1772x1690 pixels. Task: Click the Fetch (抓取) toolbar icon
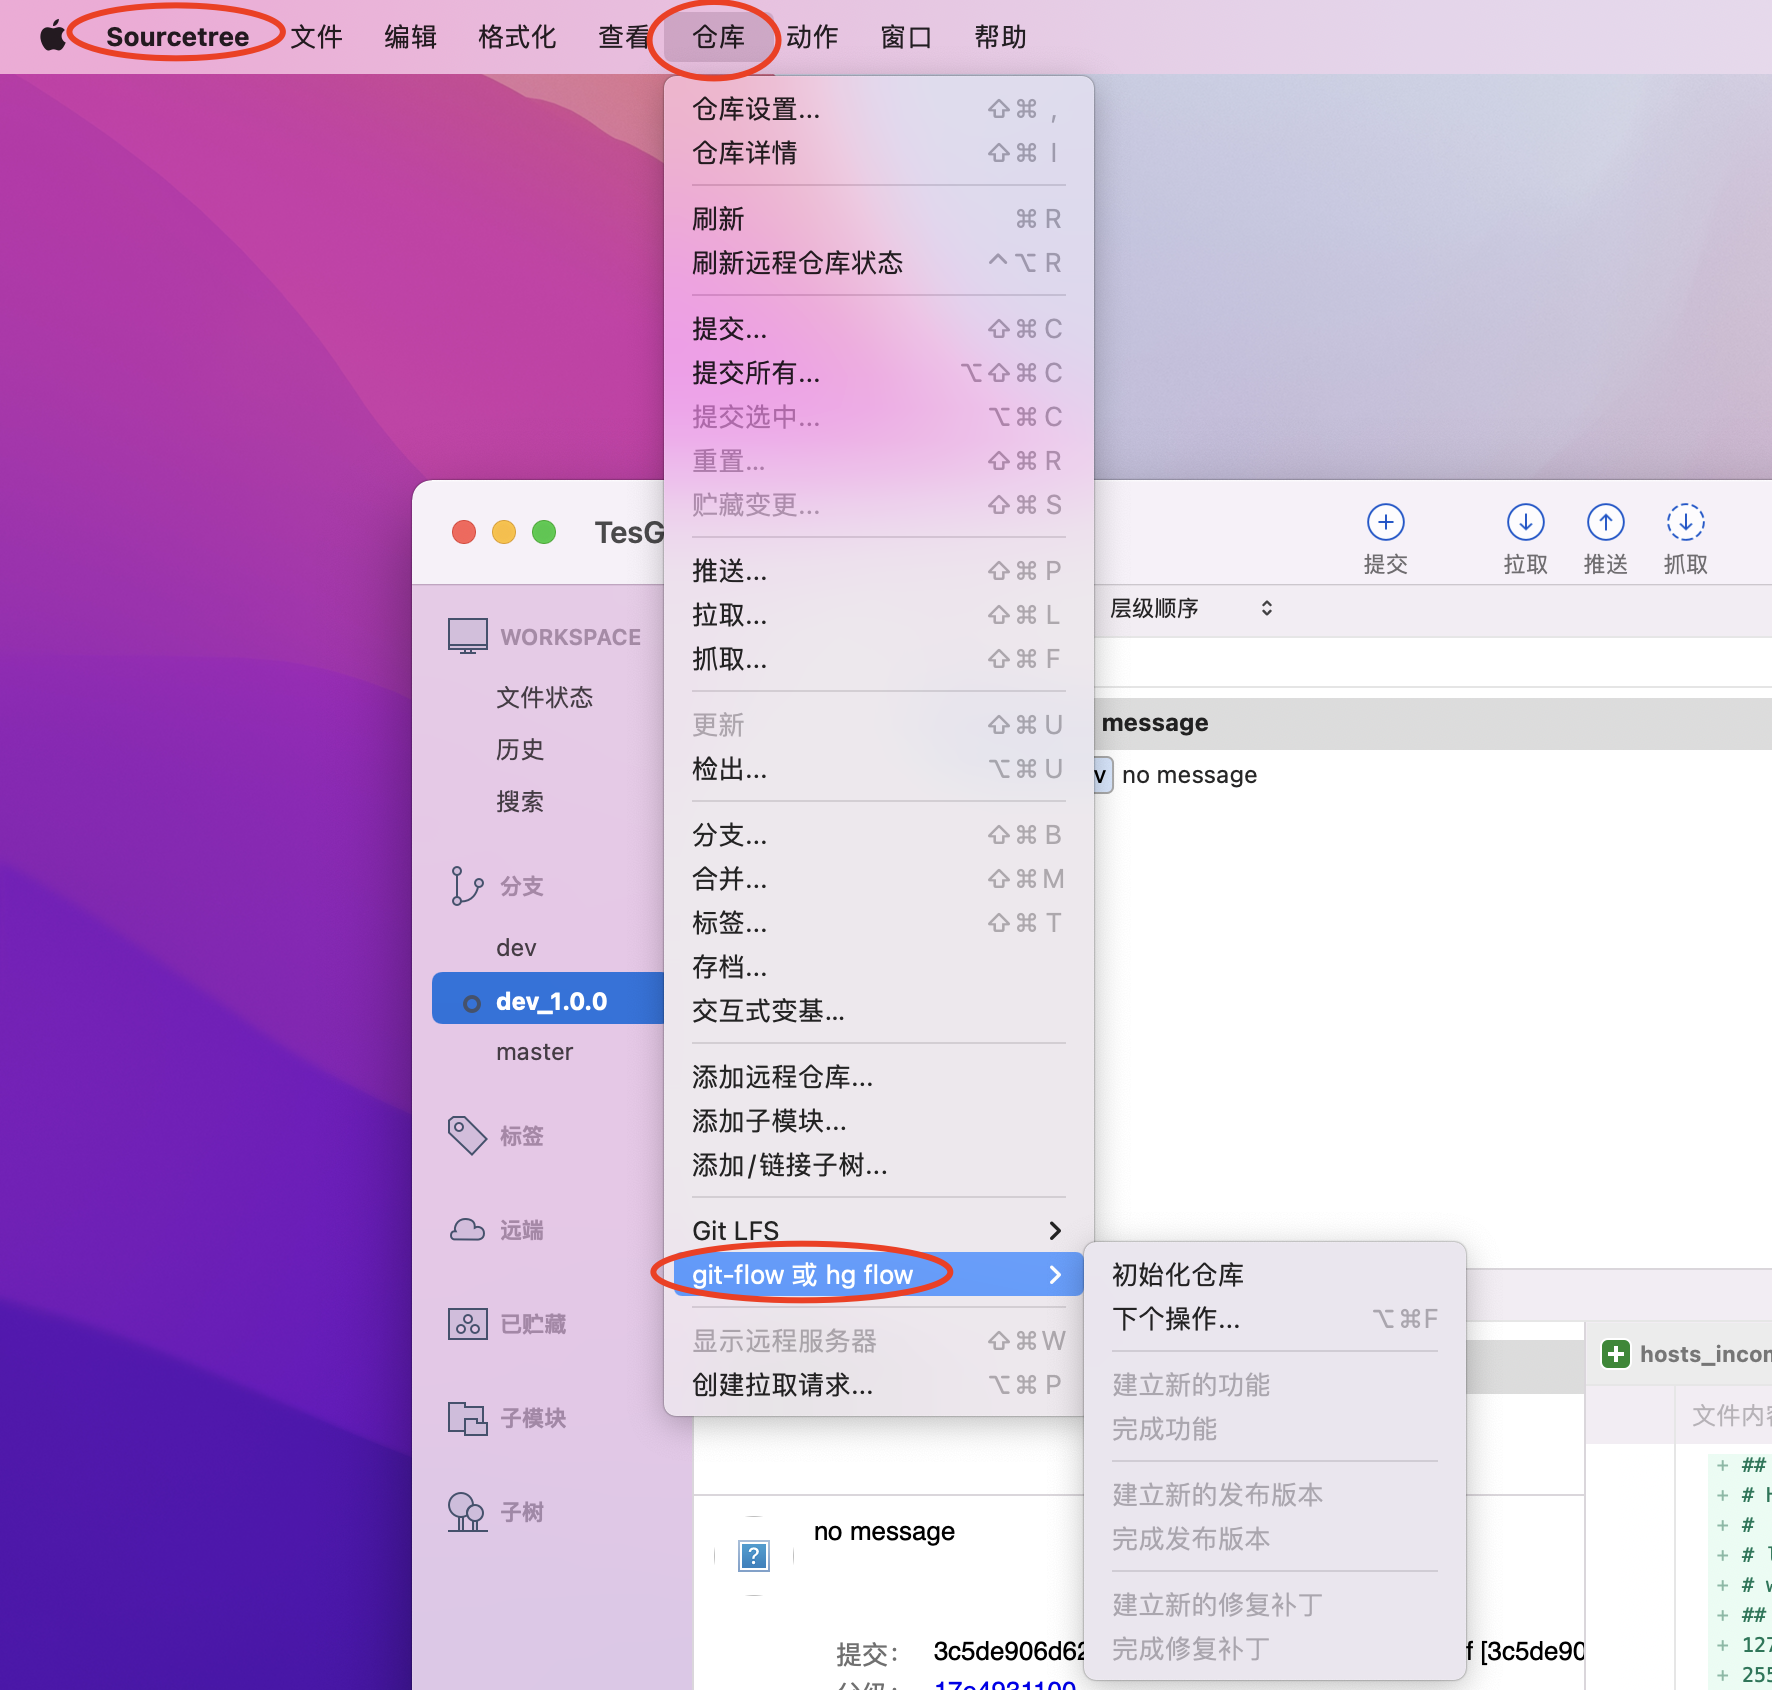(1685, 523)
